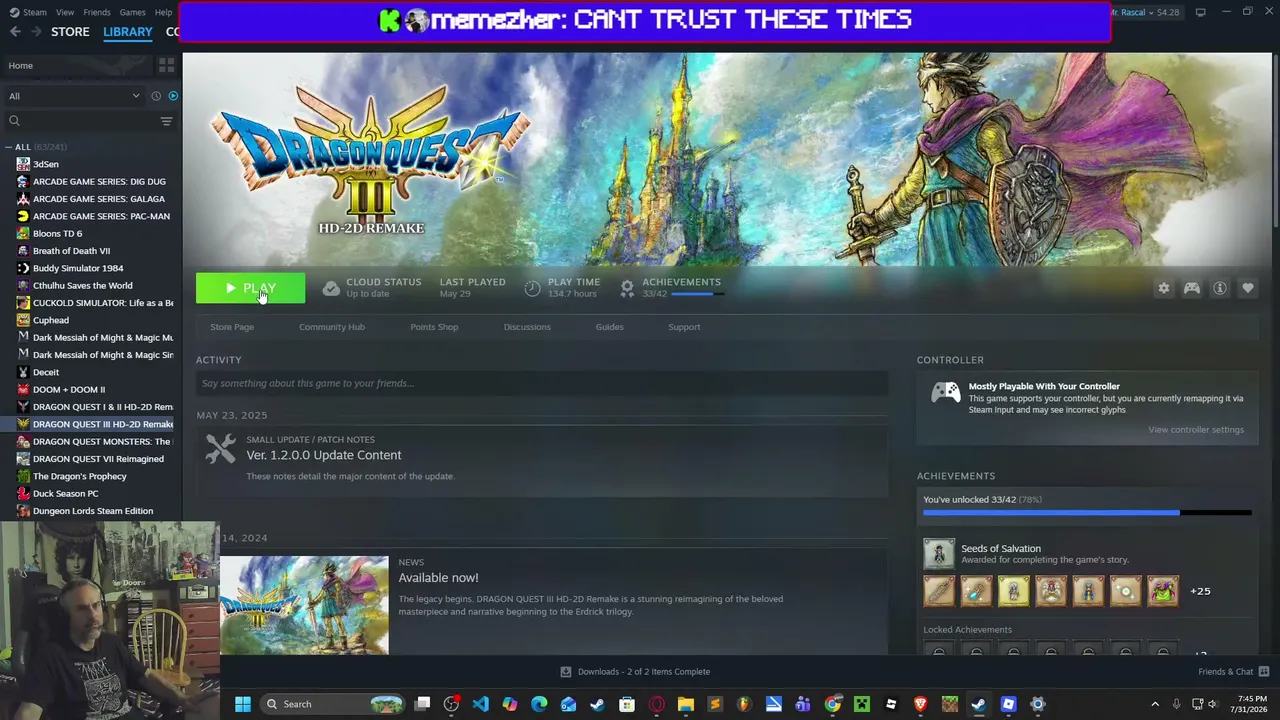
Task: Open the Achievements stat in the play bar
Action: pyautogui.click(x=670, y=288)
